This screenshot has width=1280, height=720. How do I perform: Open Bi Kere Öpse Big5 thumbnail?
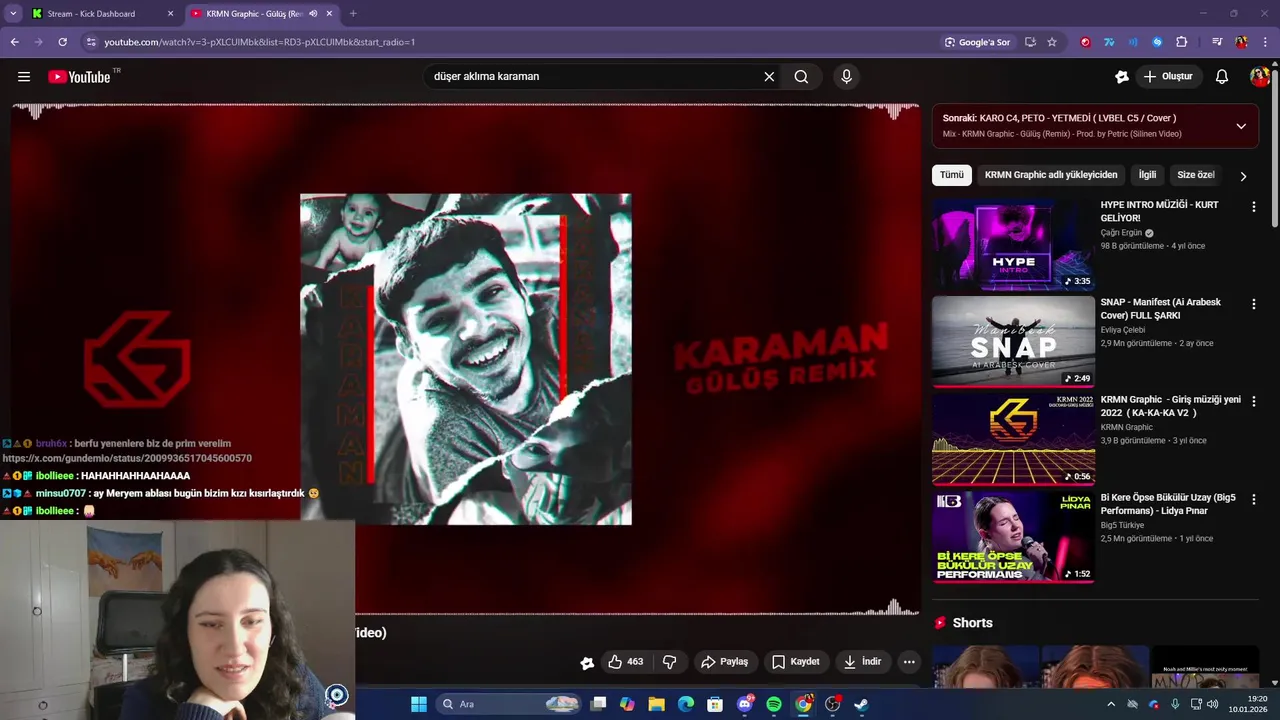click(x=1013, y=536)
